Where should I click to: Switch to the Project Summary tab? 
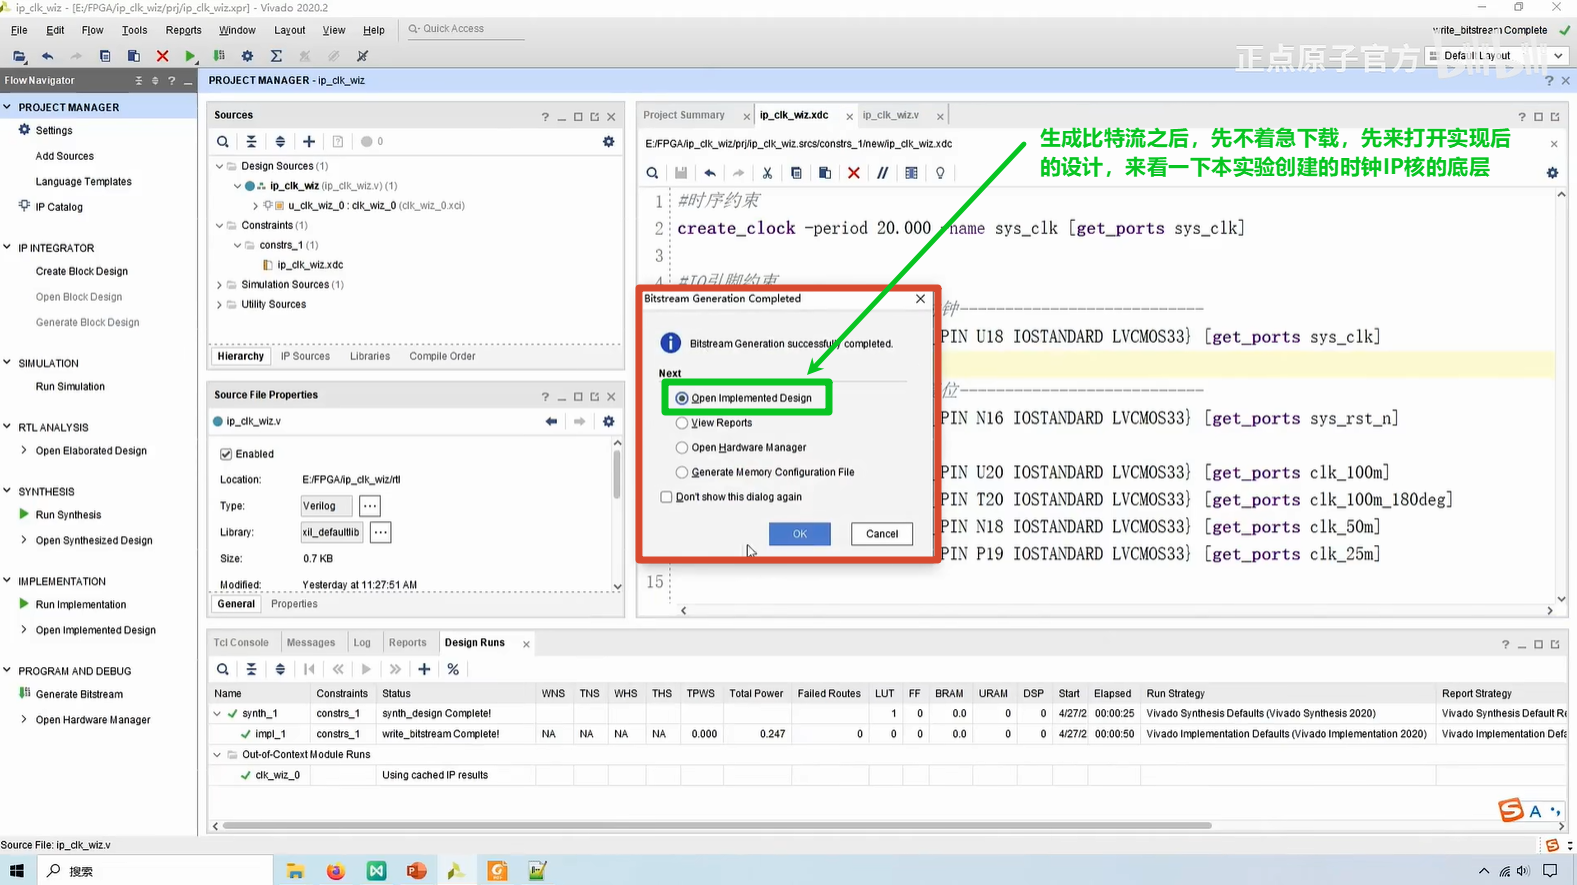click(684, 115)
